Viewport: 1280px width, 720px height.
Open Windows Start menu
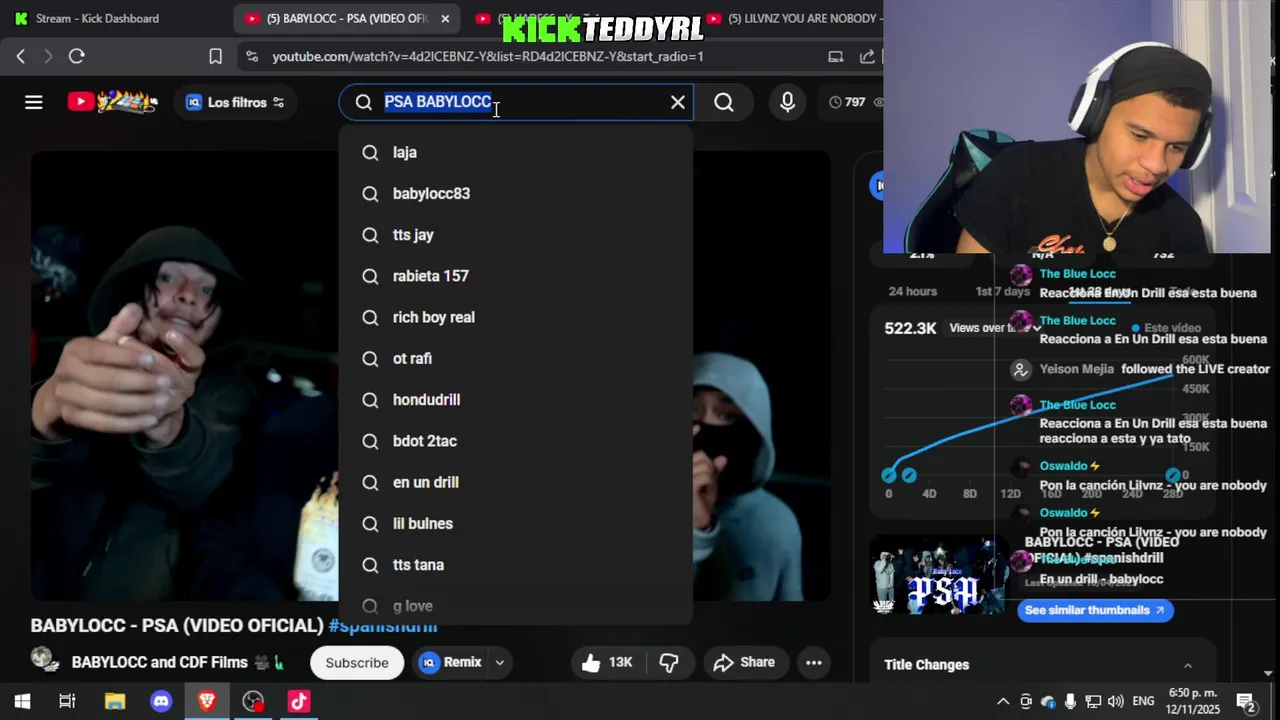22,701
